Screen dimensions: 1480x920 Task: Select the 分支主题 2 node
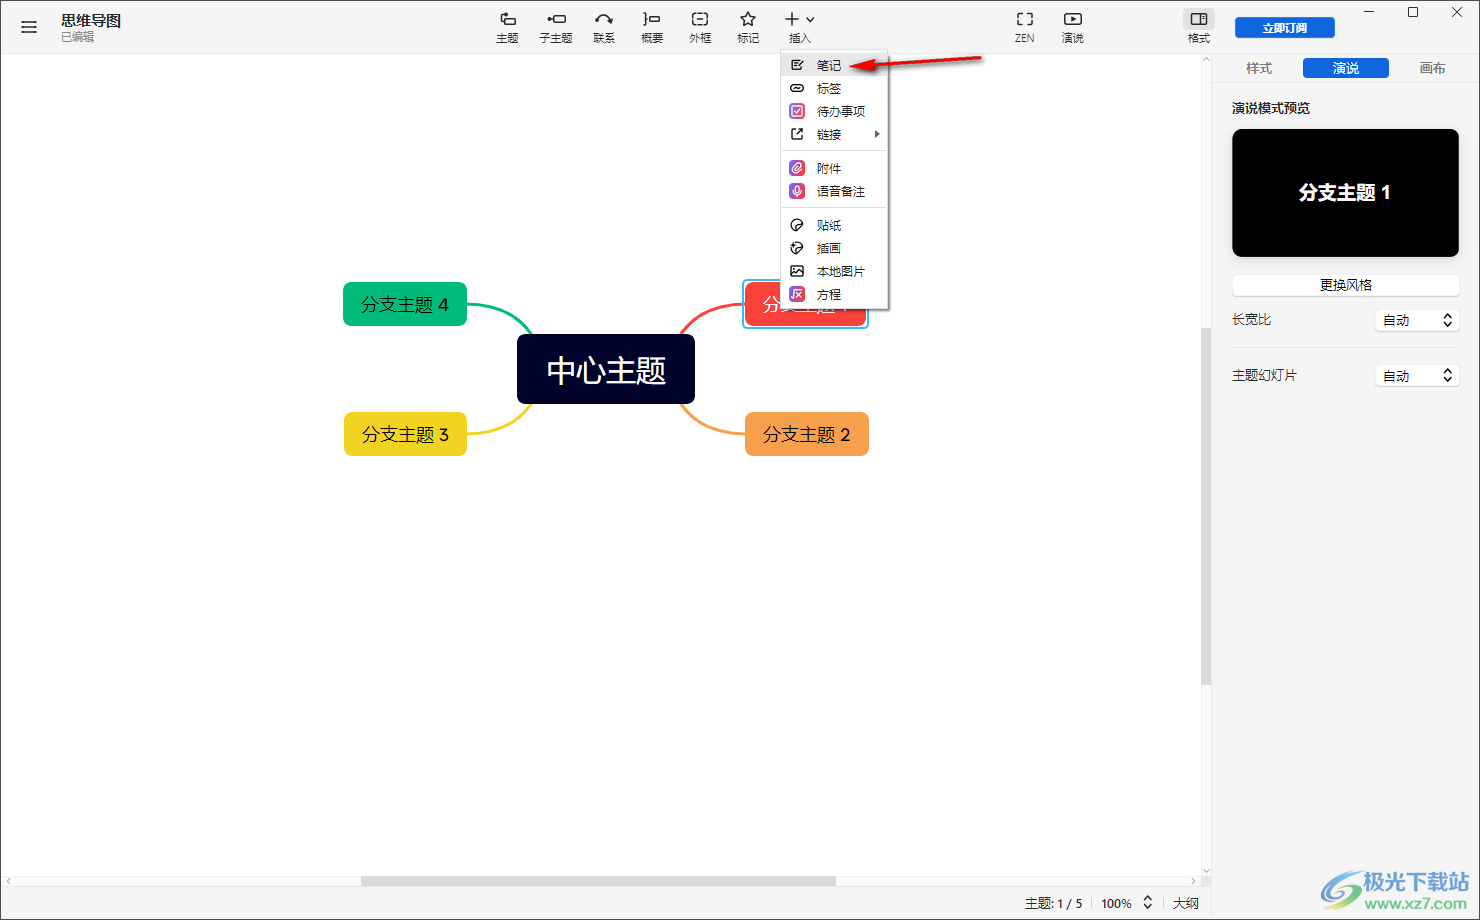tap(807, 434)
